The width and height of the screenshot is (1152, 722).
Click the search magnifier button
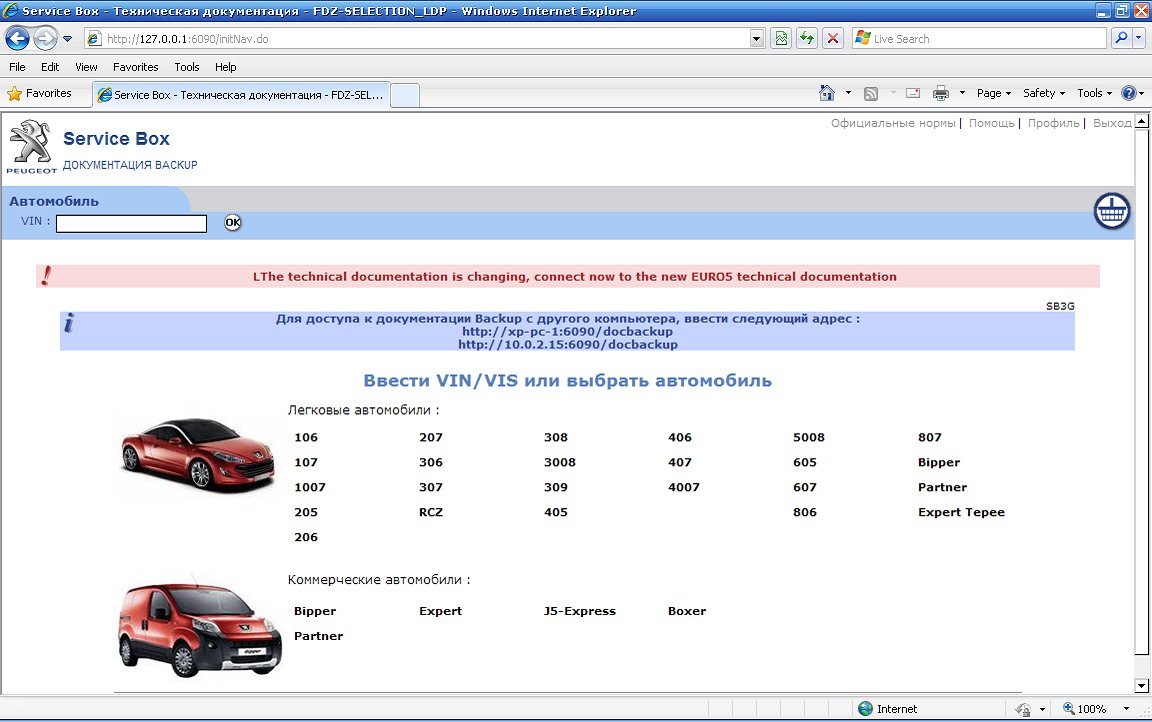[x=1120, y=38]
